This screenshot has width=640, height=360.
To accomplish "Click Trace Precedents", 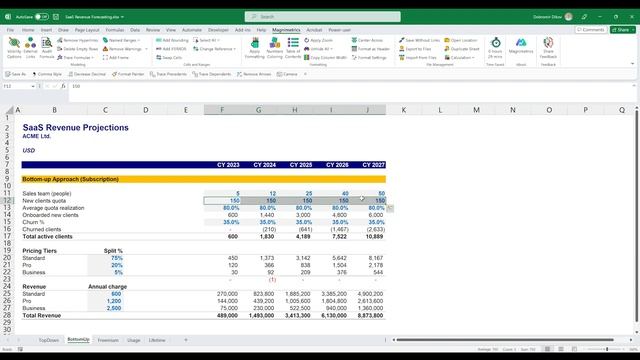I will point(168,74).
